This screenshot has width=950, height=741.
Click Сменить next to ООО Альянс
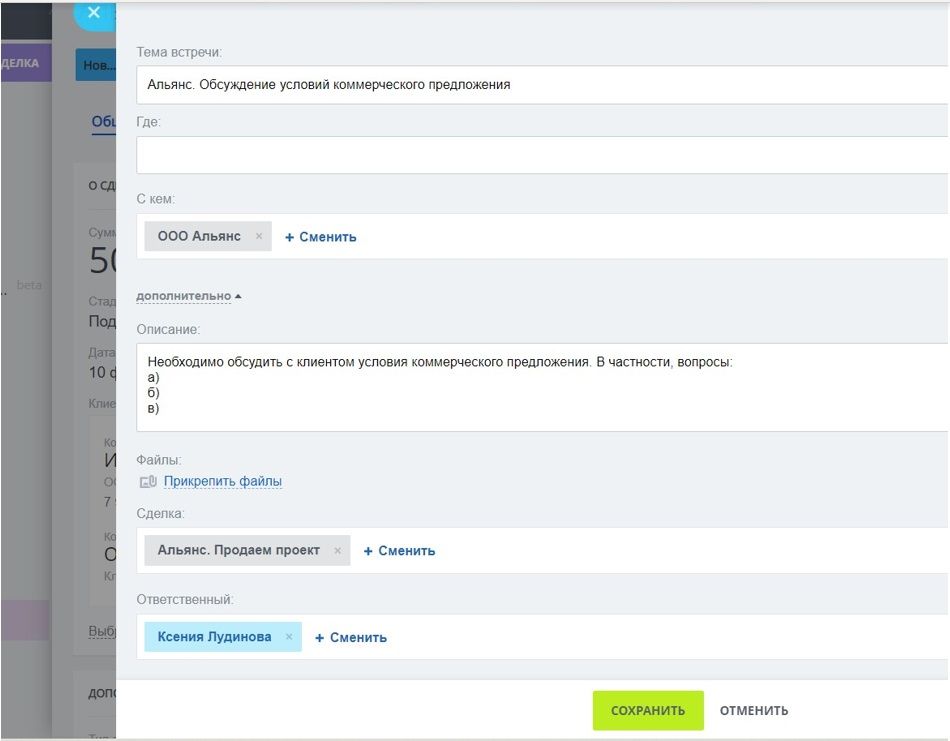coord(321,237)
